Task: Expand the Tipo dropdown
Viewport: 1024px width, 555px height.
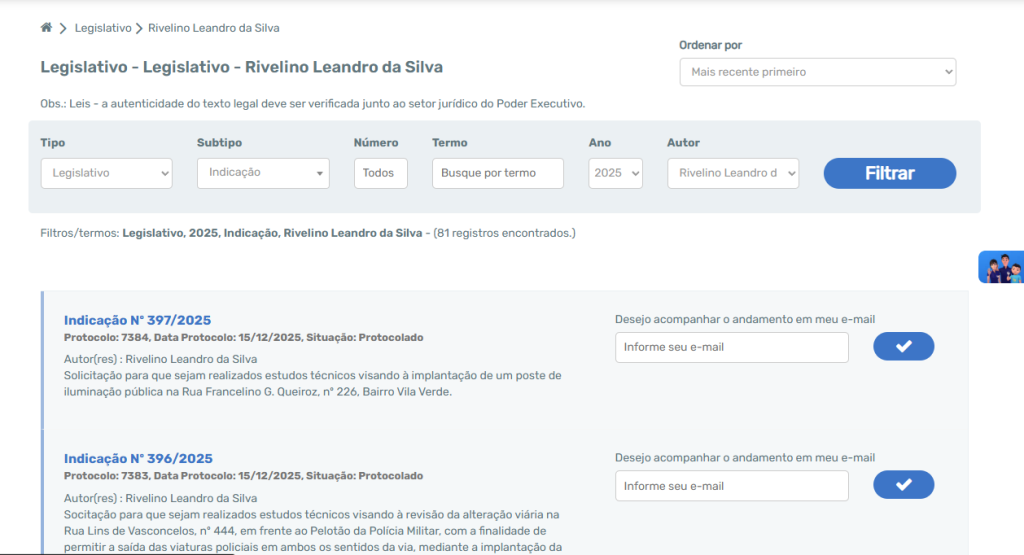Action: tap(106, 173)
